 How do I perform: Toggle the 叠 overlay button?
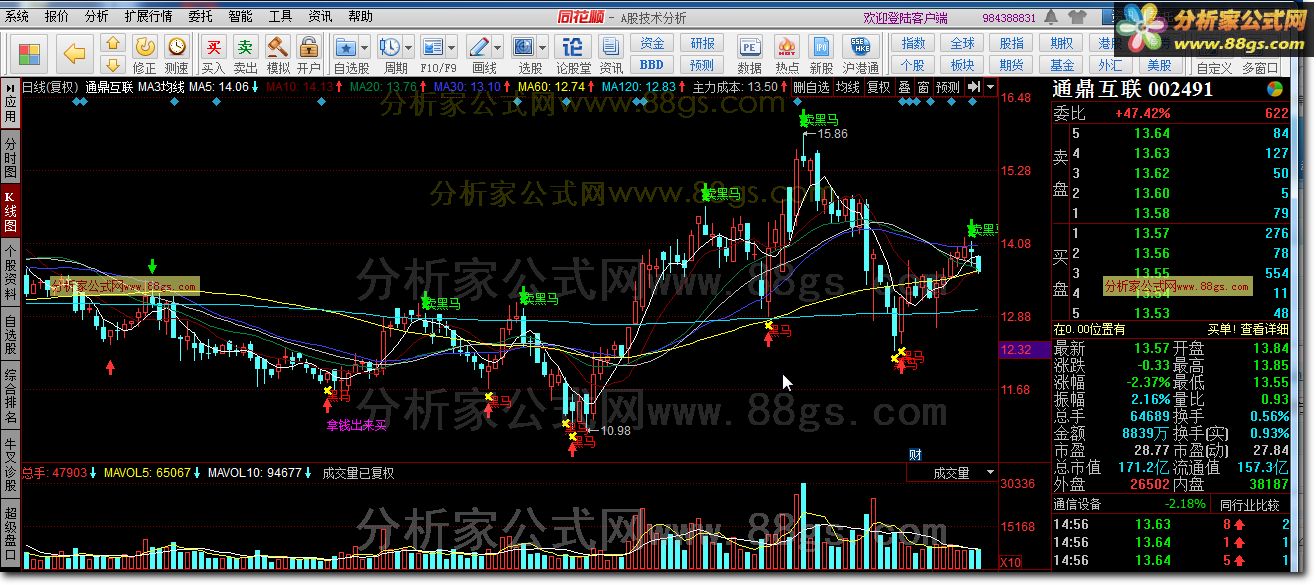coord(904,87)
